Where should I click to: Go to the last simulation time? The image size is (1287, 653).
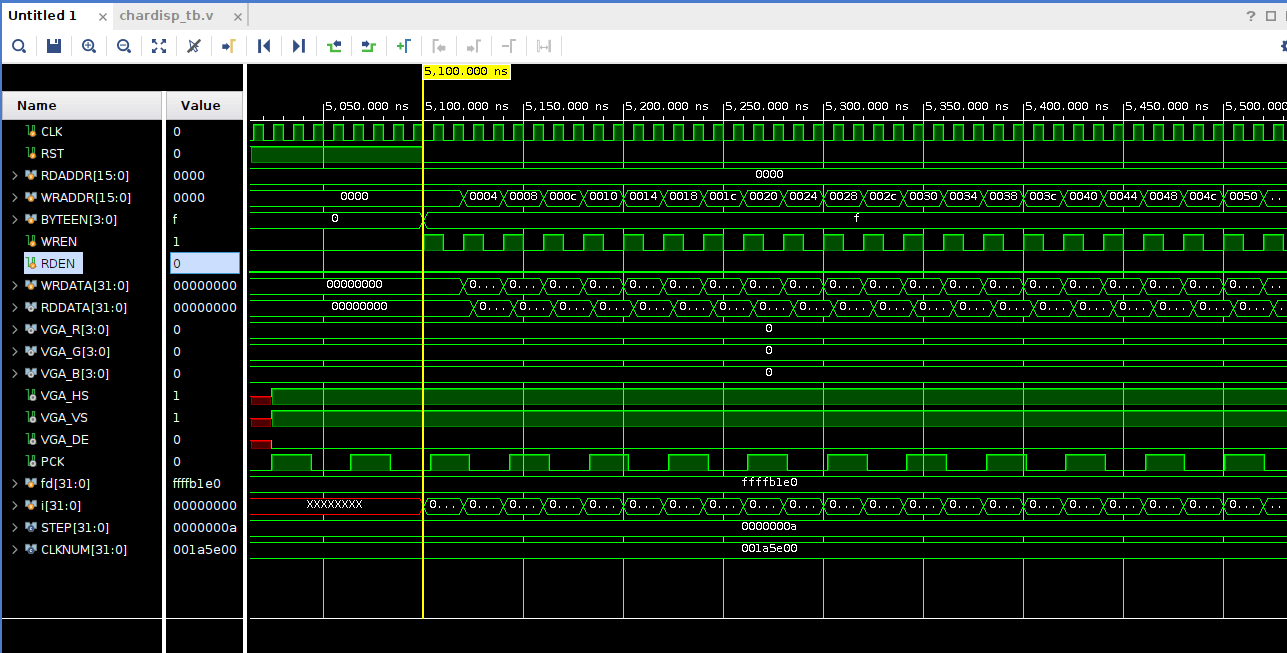[x=299, y=46]
